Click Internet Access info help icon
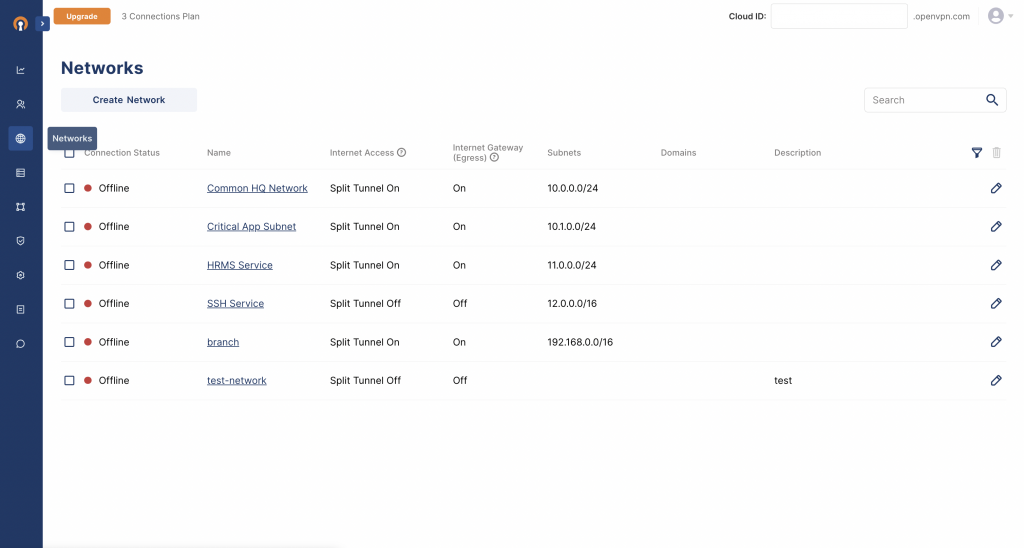The width and height of the screenshot is (1024, 548). (402, 153)
